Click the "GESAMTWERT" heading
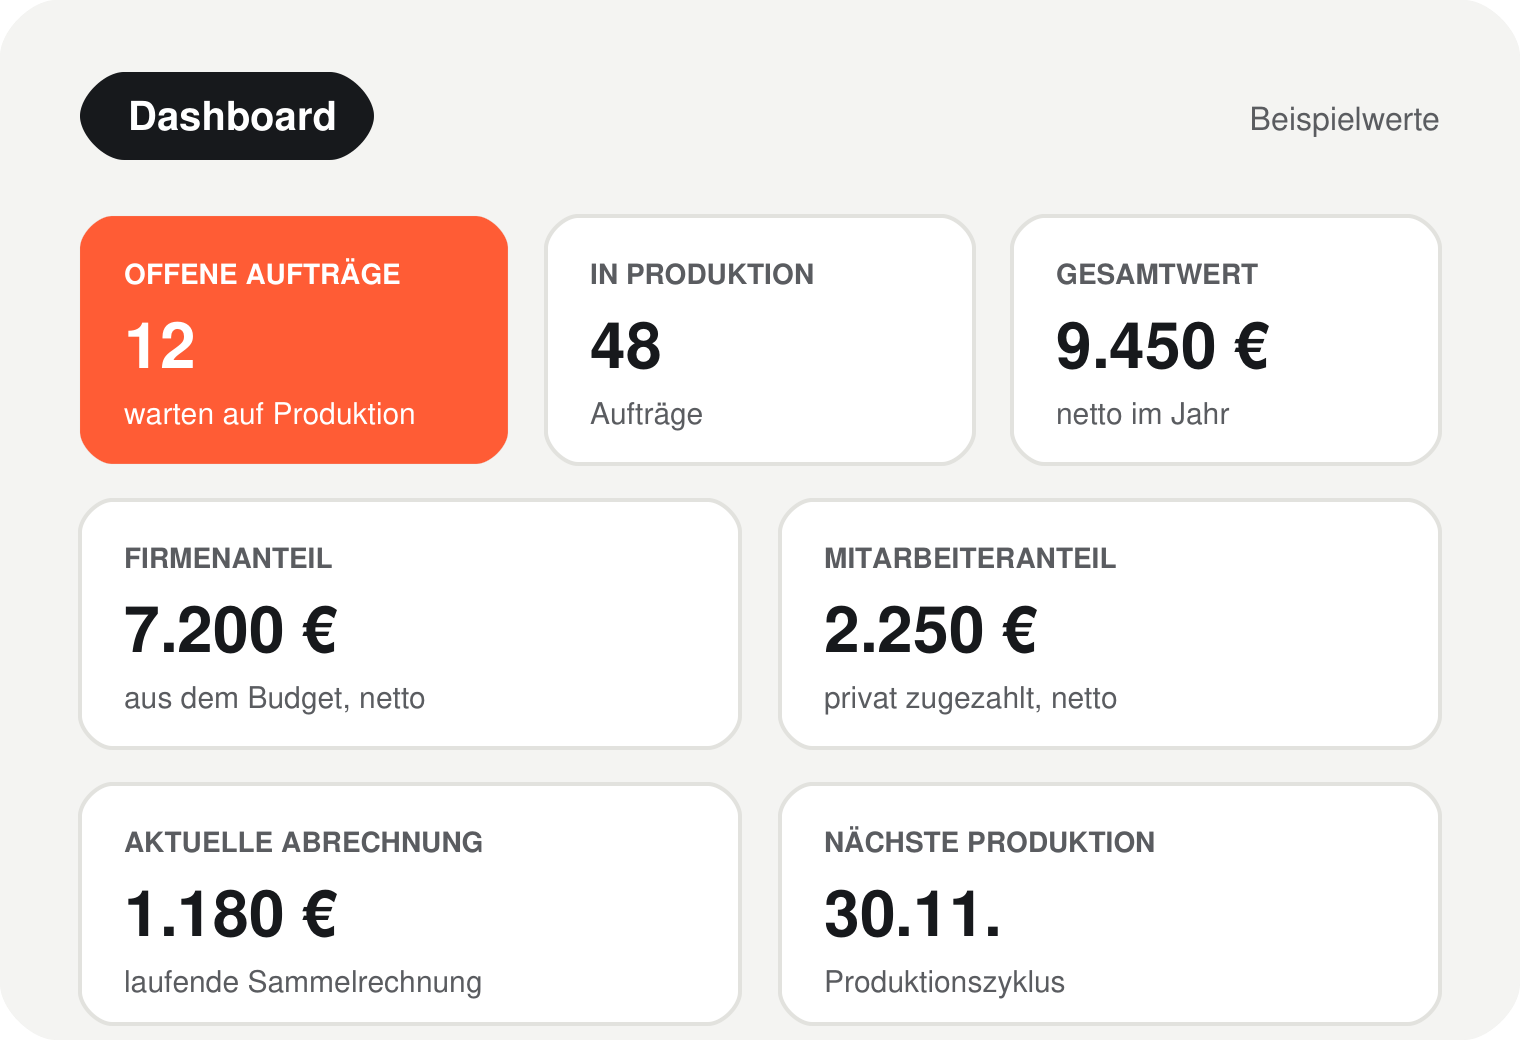 pyautogui.click(x=1157, y=274)
